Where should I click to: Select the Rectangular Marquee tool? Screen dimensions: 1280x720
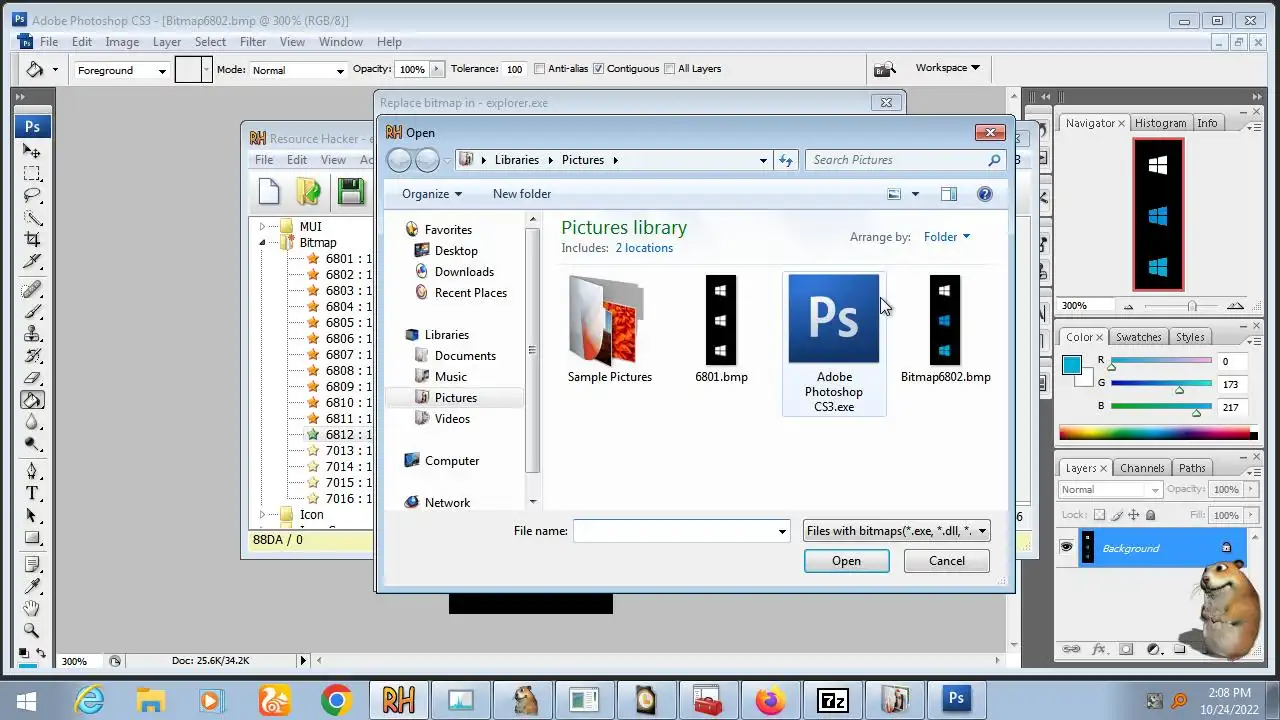[x=32, y=174]
